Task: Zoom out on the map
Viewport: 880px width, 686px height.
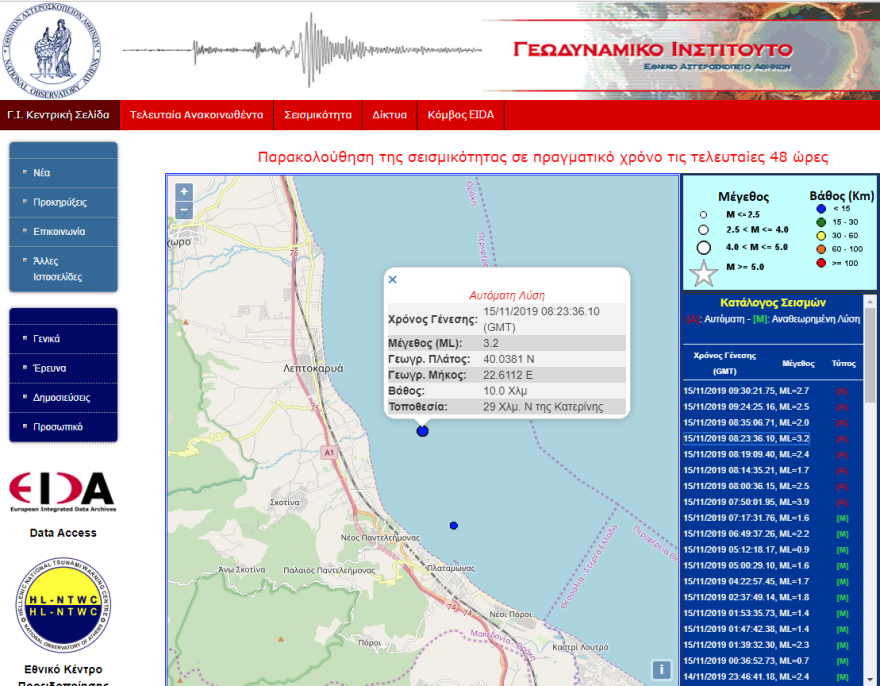Action: pyautogui.click(x=183, y=210)
